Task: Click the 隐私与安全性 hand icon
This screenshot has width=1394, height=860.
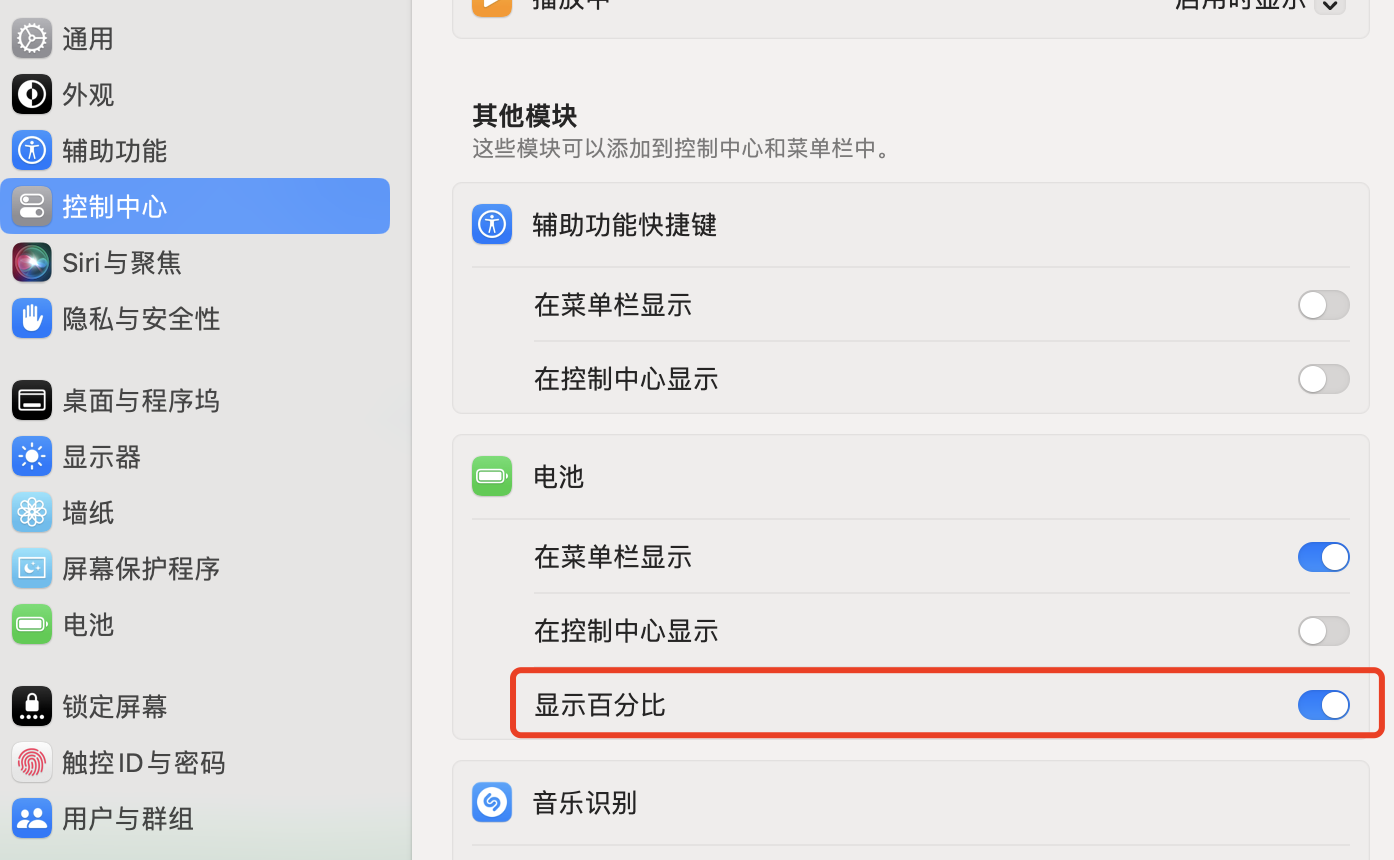Action: [31, 318]
